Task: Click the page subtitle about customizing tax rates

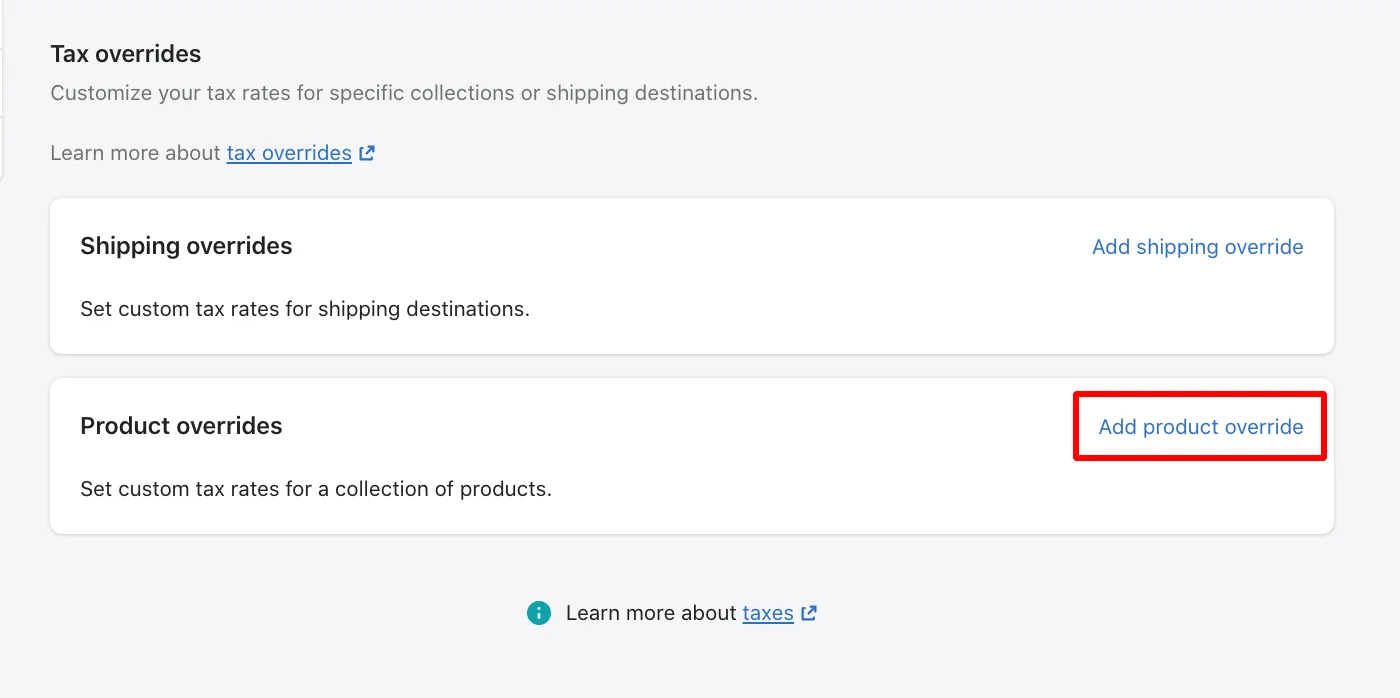Action: (404, 92)
